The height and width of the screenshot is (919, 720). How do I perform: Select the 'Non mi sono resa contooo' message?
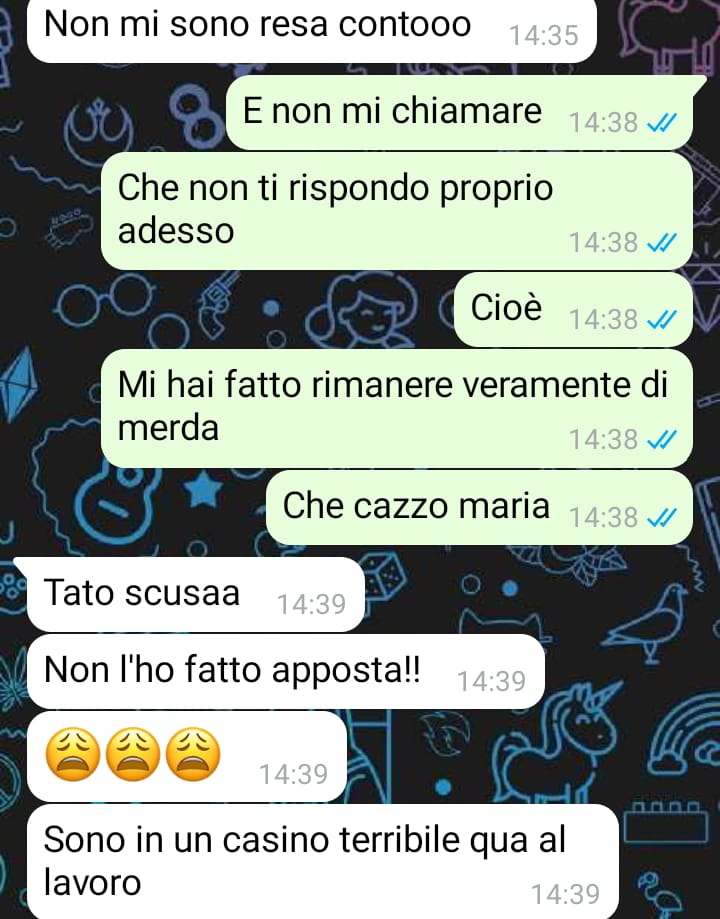click(312, 28)
